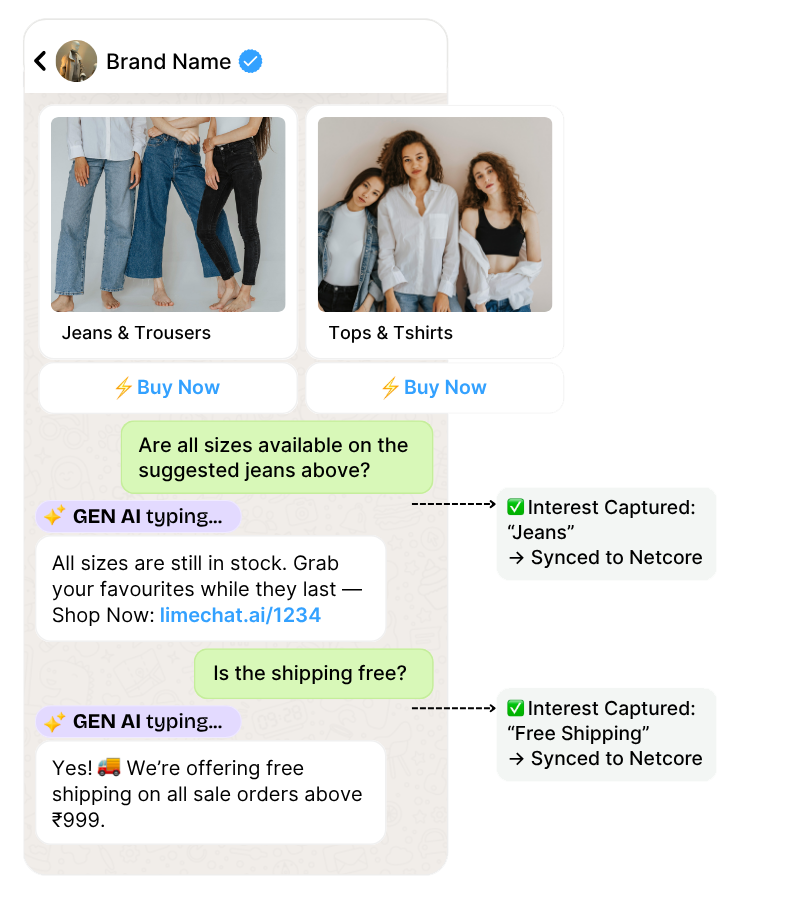Select the 'Is the shipping free?' message
Image resolution: width=797 pixels, height=900 pixels.
313,674
